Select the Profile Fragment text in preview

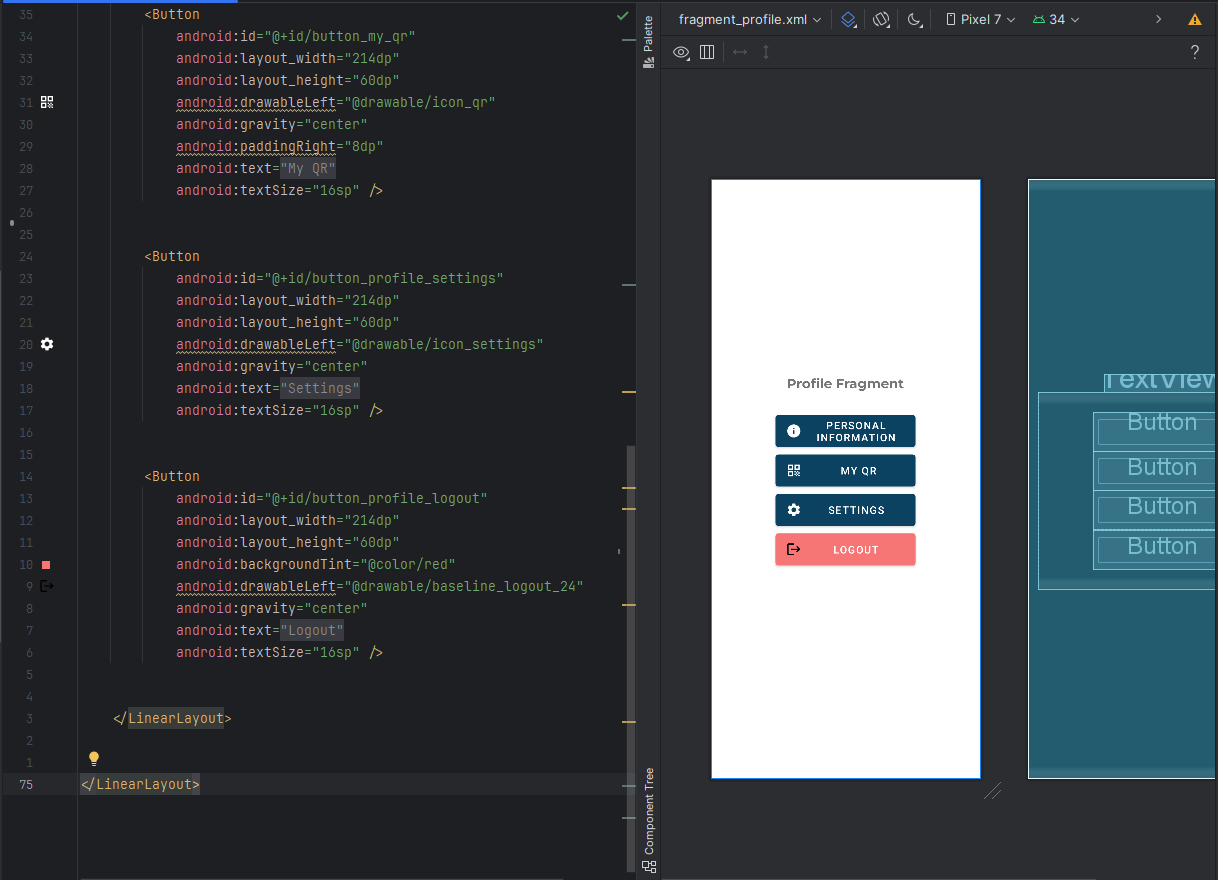pyautogui.click(x=845, y=384)
